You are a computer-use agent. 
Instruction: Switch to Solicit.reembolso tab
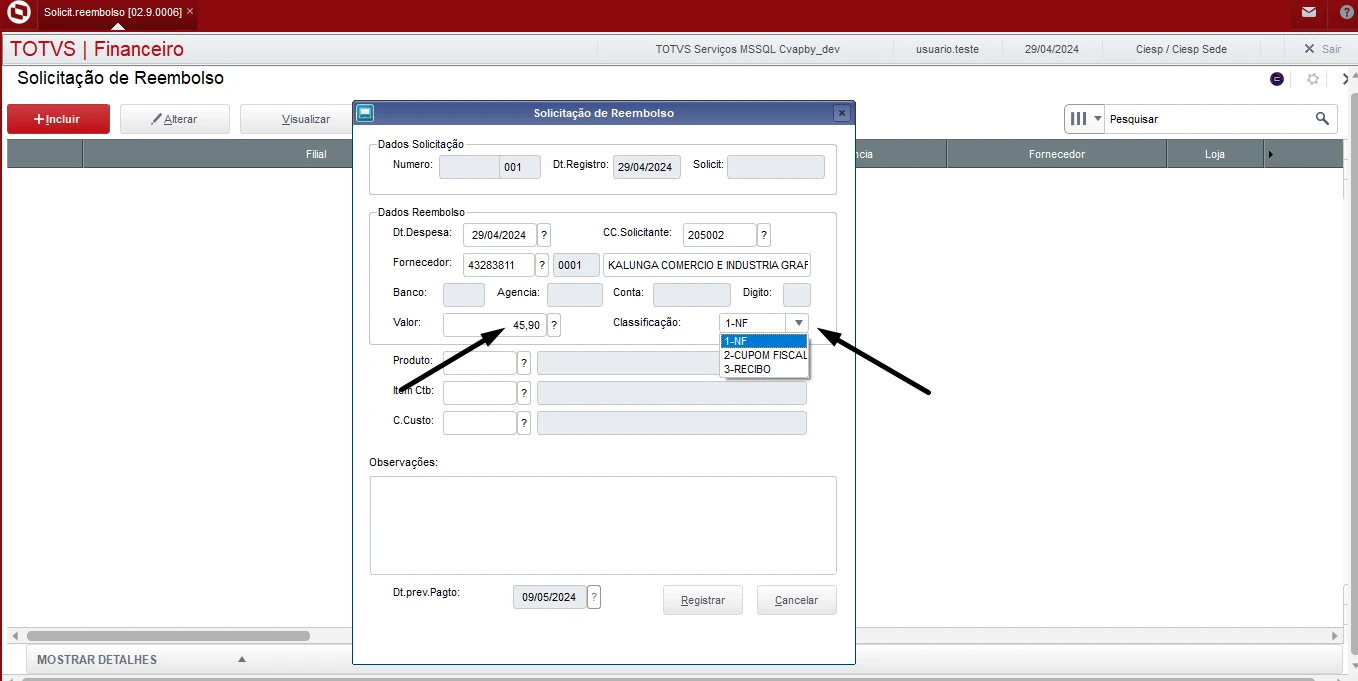coord(112,12)
